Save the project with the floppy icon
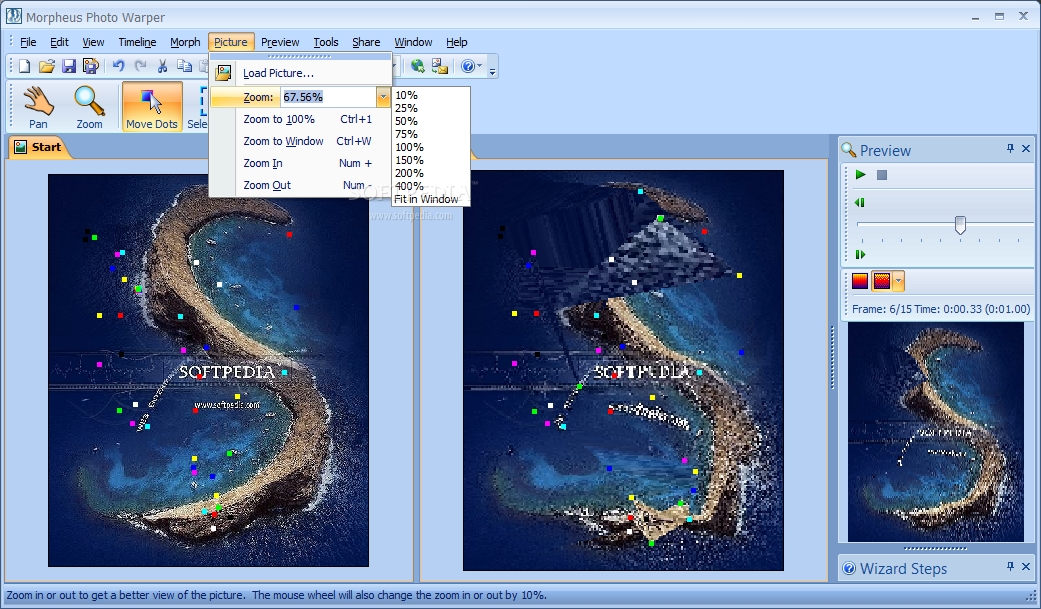This screenshot has height=609, width=1041. click(68, 66)
